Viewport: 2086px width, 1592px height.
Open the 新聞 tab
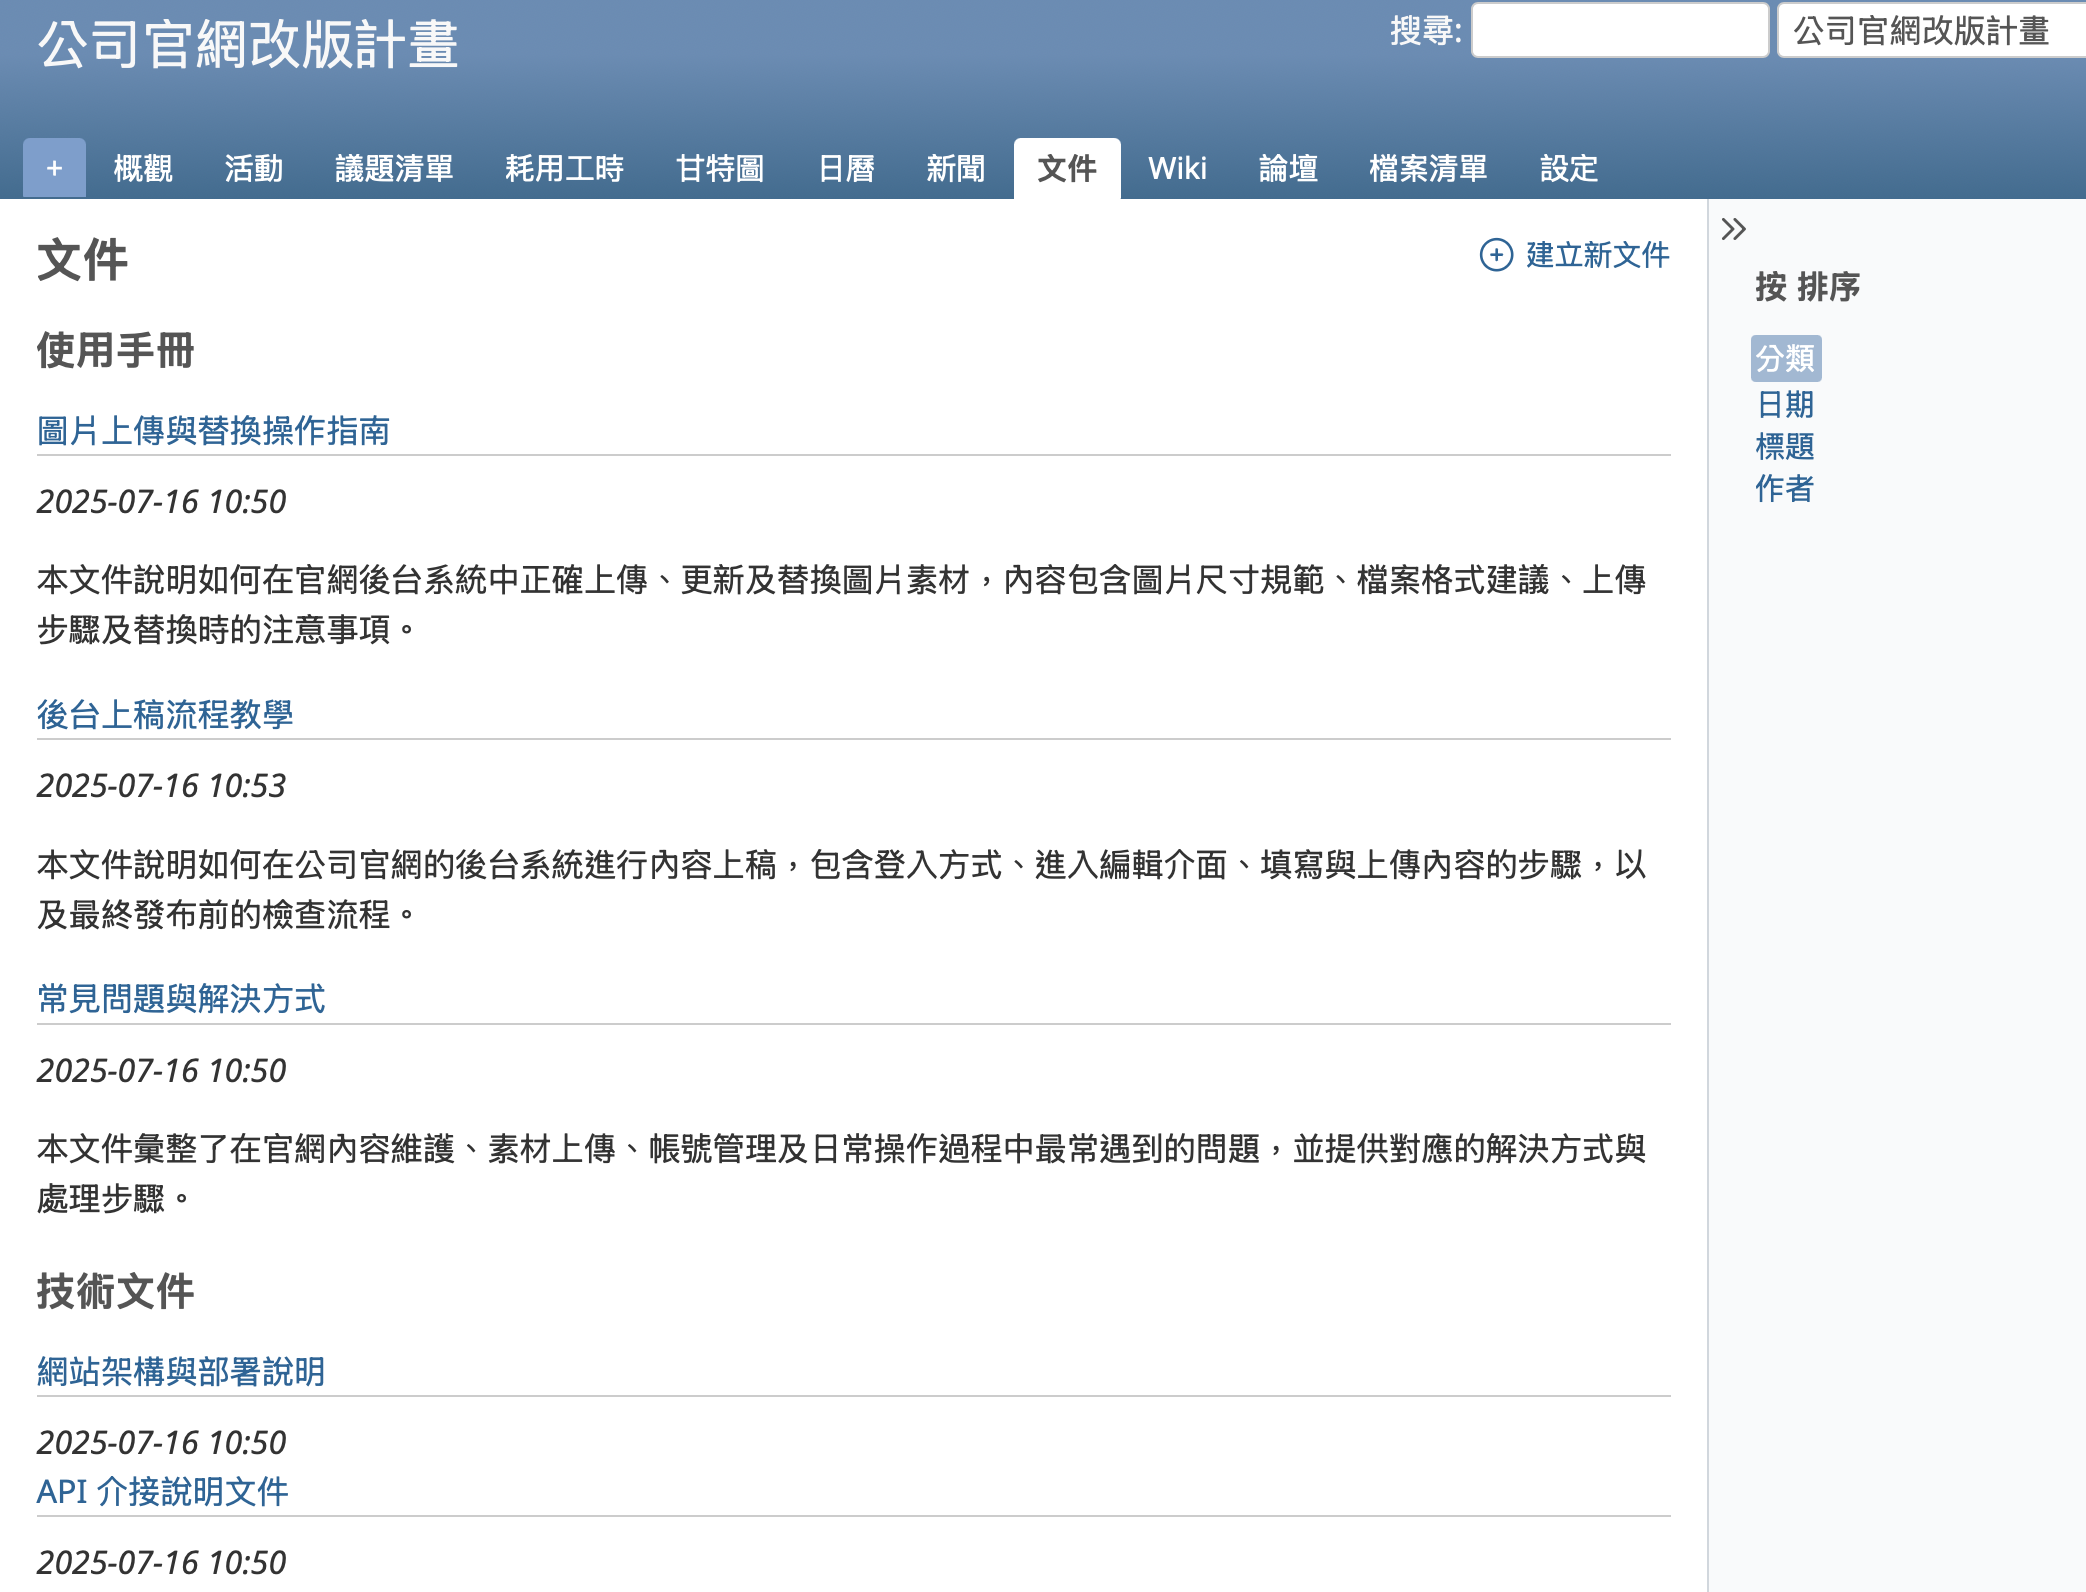956,168
